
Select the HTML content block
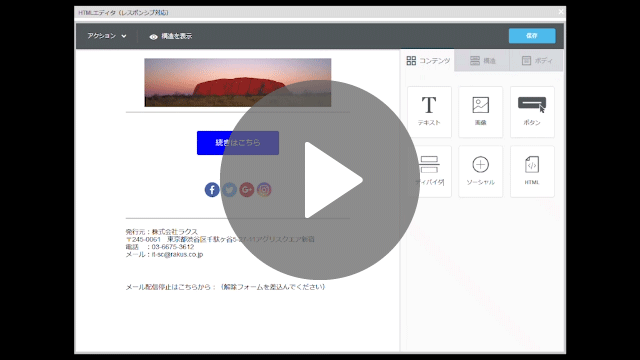point(532,171)
